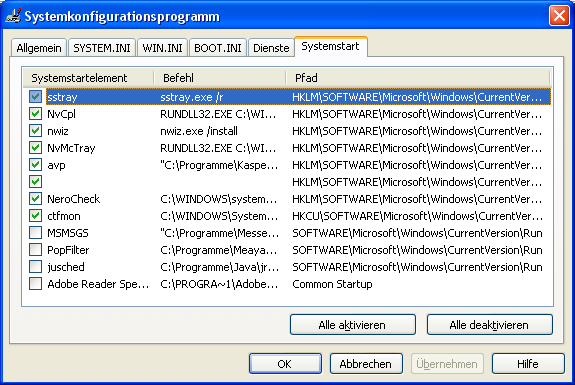575x385 pixels.
Task: Click the path cell of the MSMSGS row
Action: (417, 233)
